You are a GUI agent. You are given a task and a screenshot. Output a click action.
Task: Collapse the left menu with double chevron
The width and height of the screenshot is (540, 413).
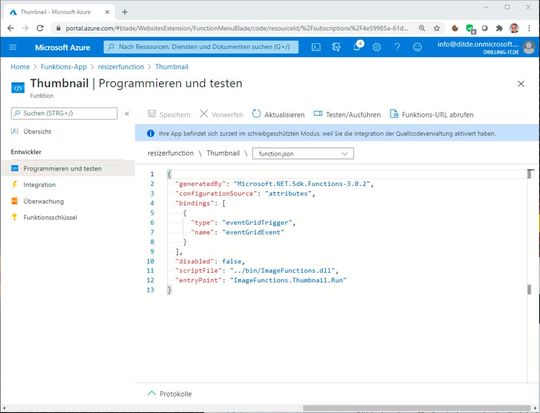click(x=127, y=113)
